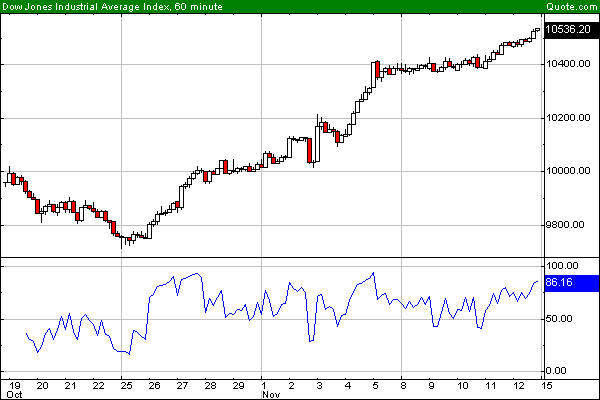Click the 27 date label on the time axis
600x400 pixels.
click(x=182, y=385)
